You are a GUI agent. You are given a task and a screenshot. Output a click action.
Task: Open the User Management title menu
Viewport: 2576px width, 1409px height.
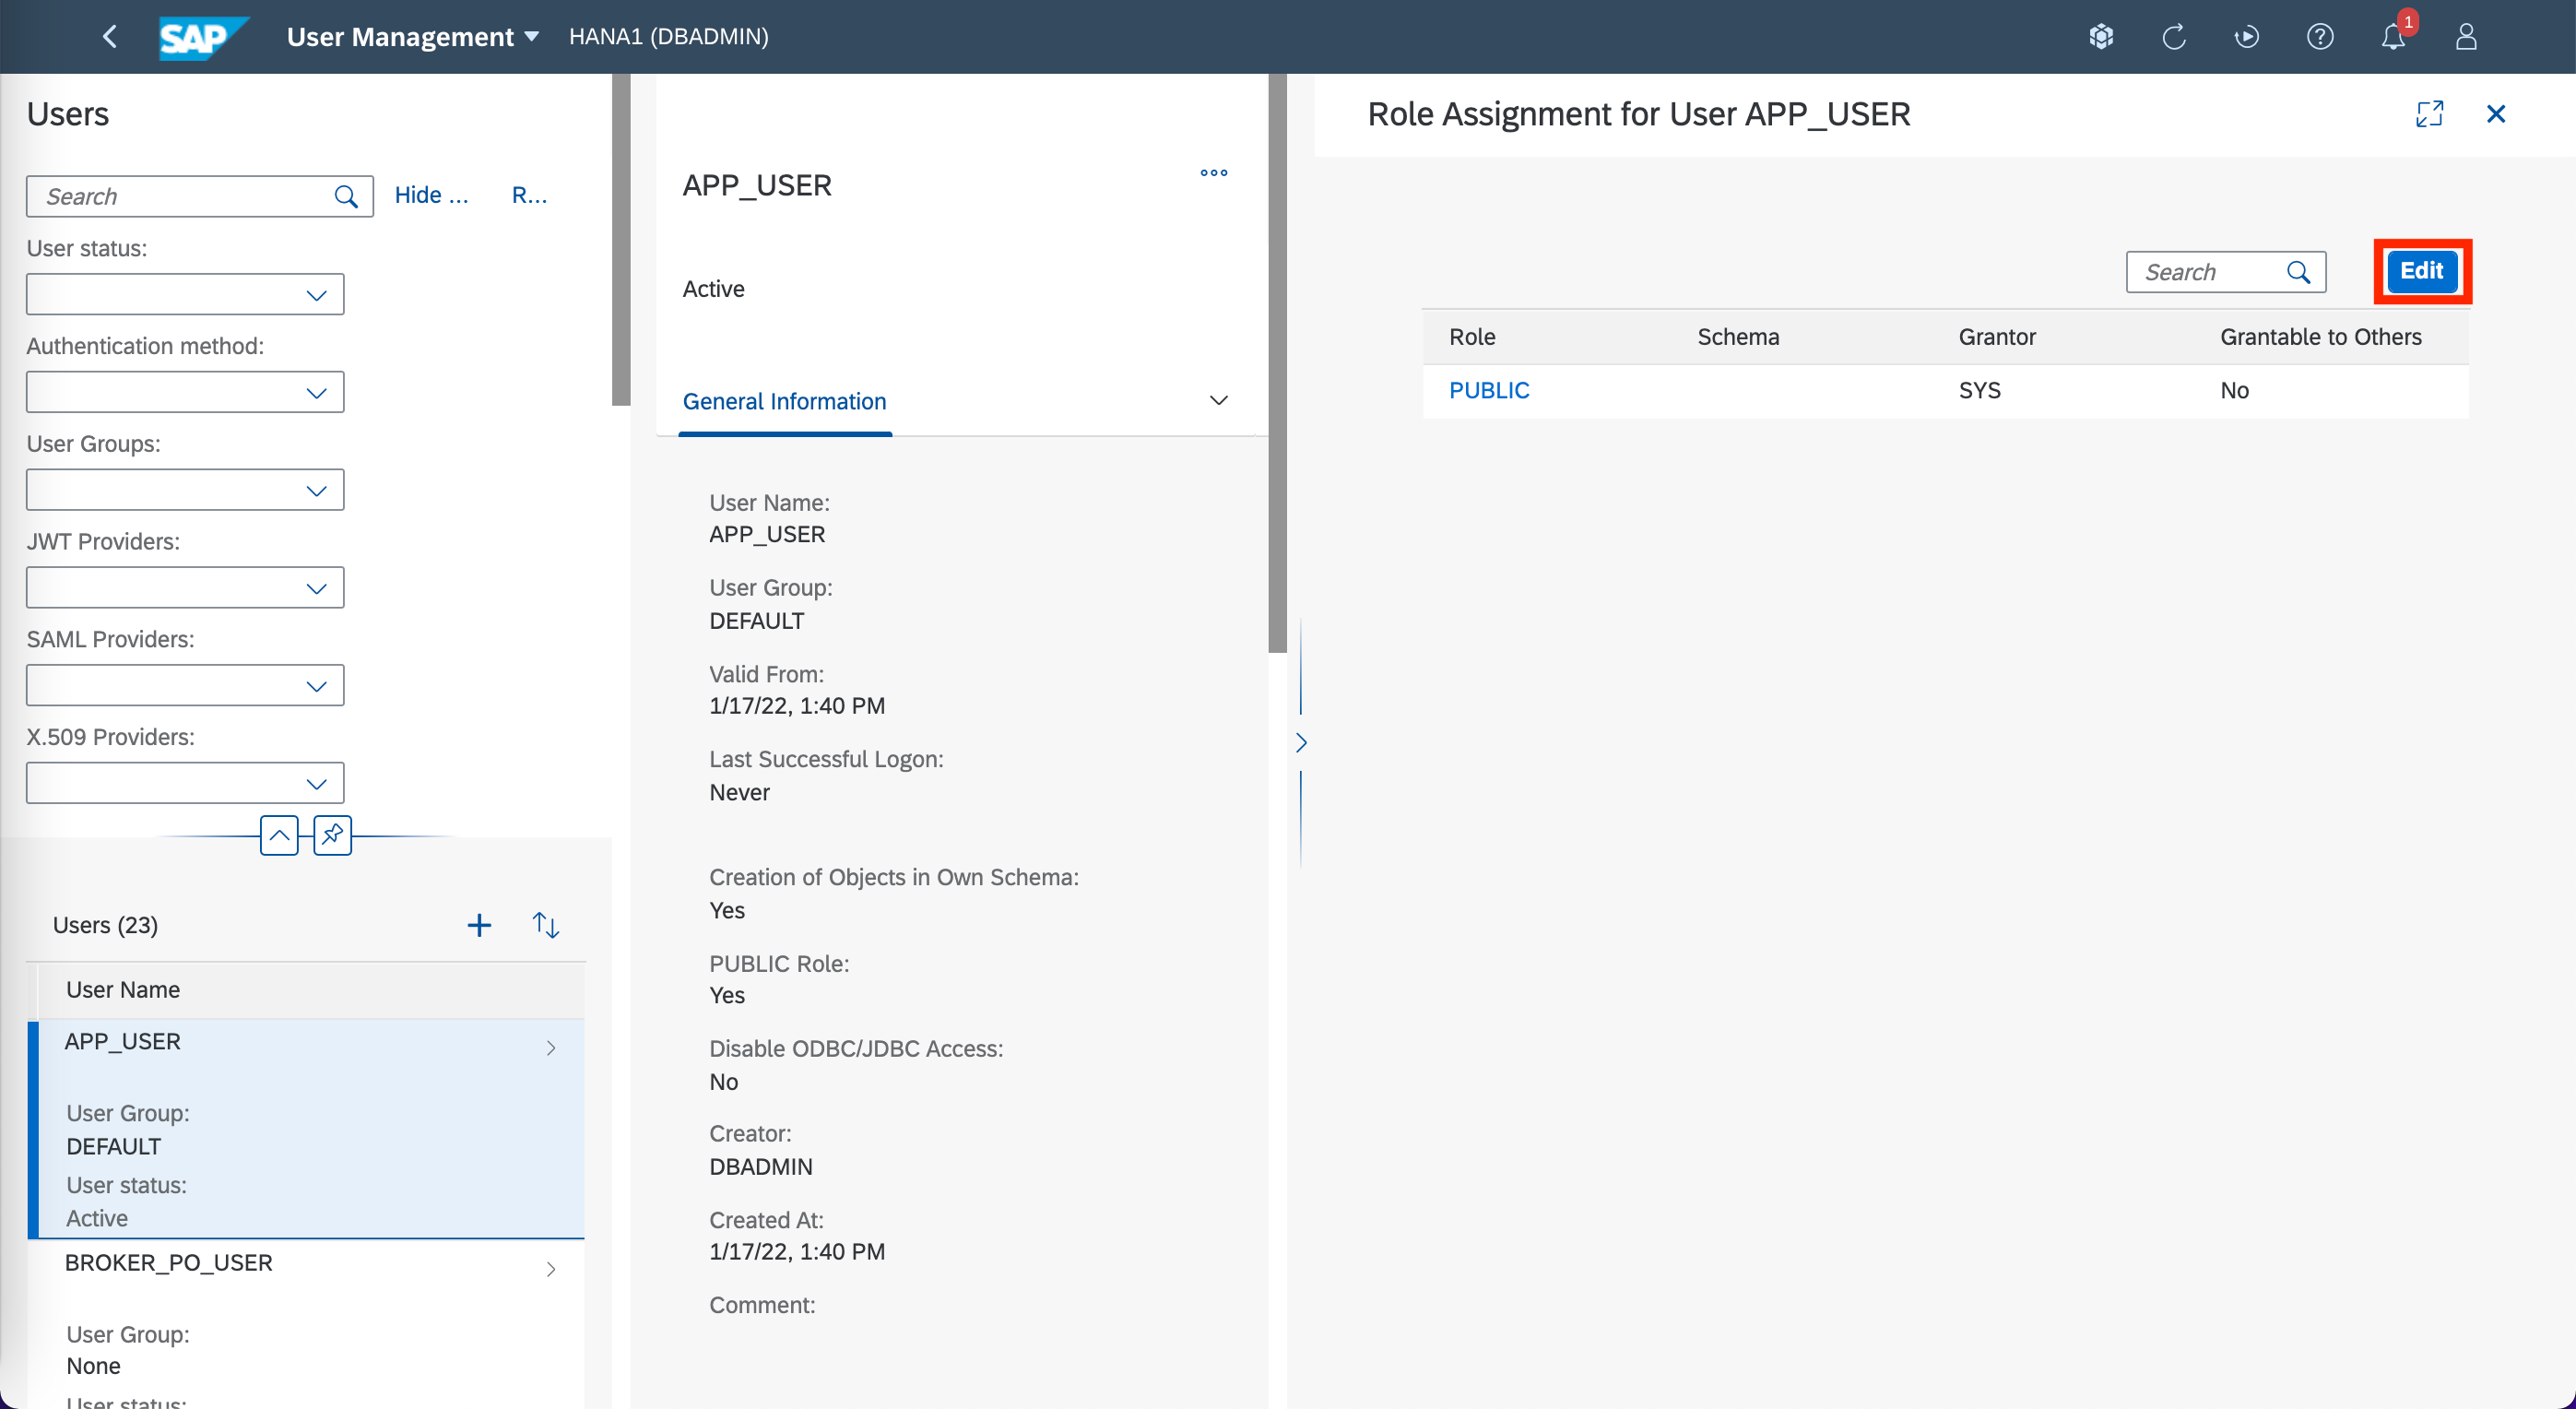[412, 37]
